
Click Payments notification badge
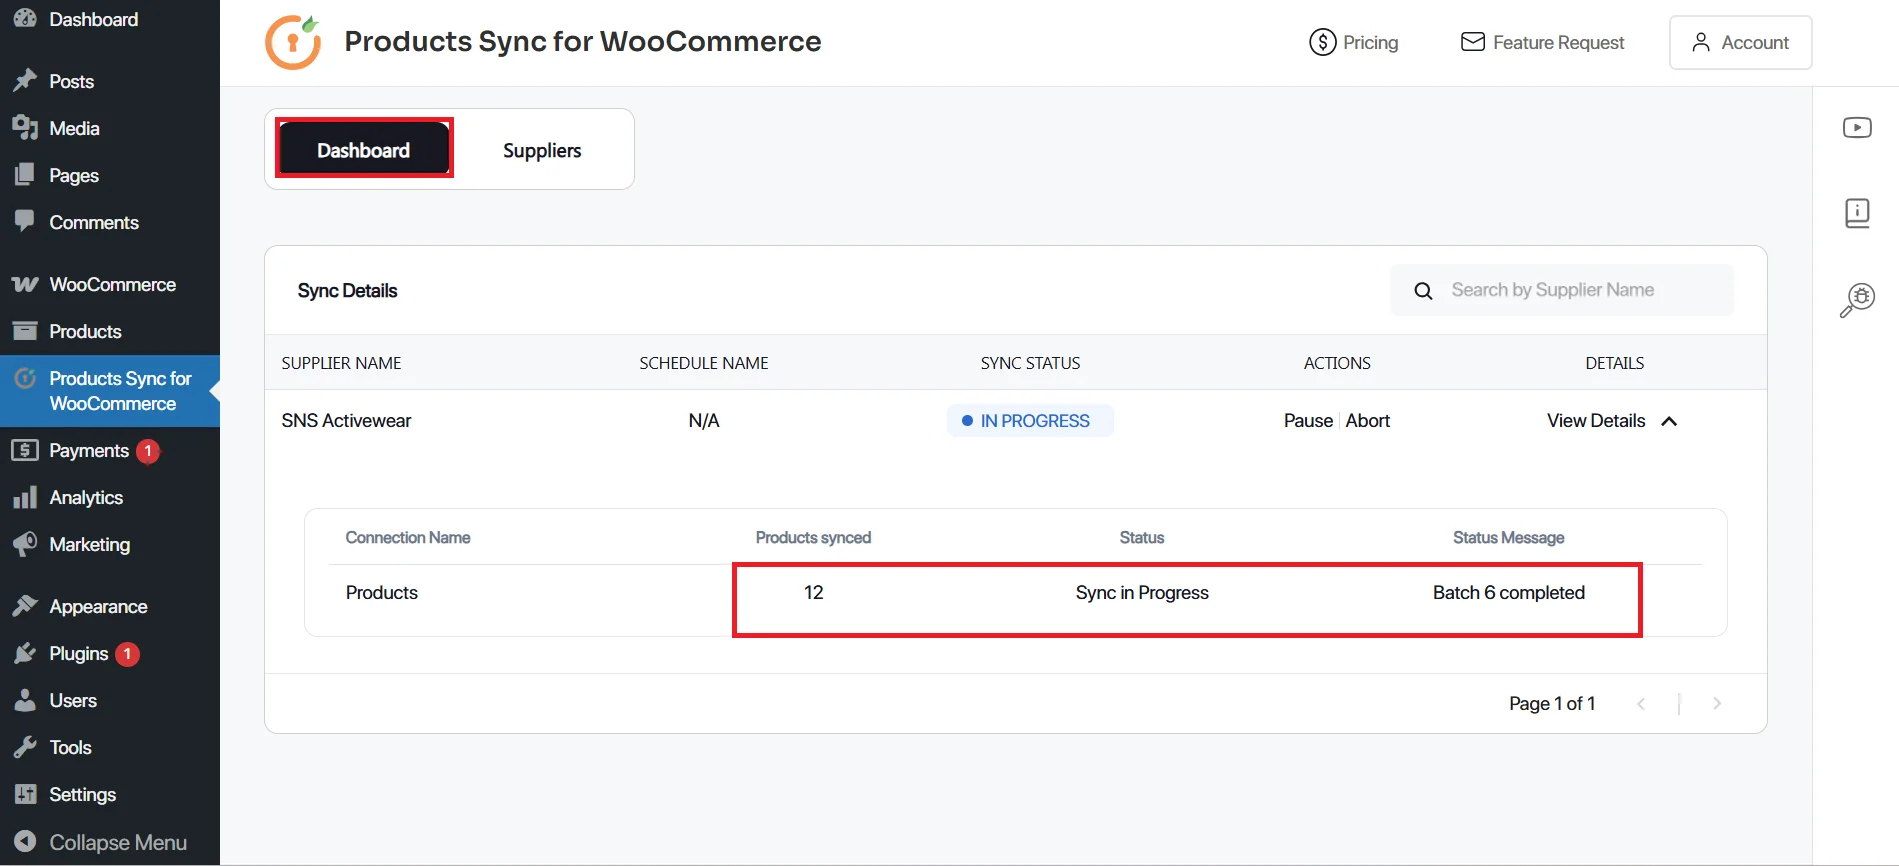coord(148,451)
